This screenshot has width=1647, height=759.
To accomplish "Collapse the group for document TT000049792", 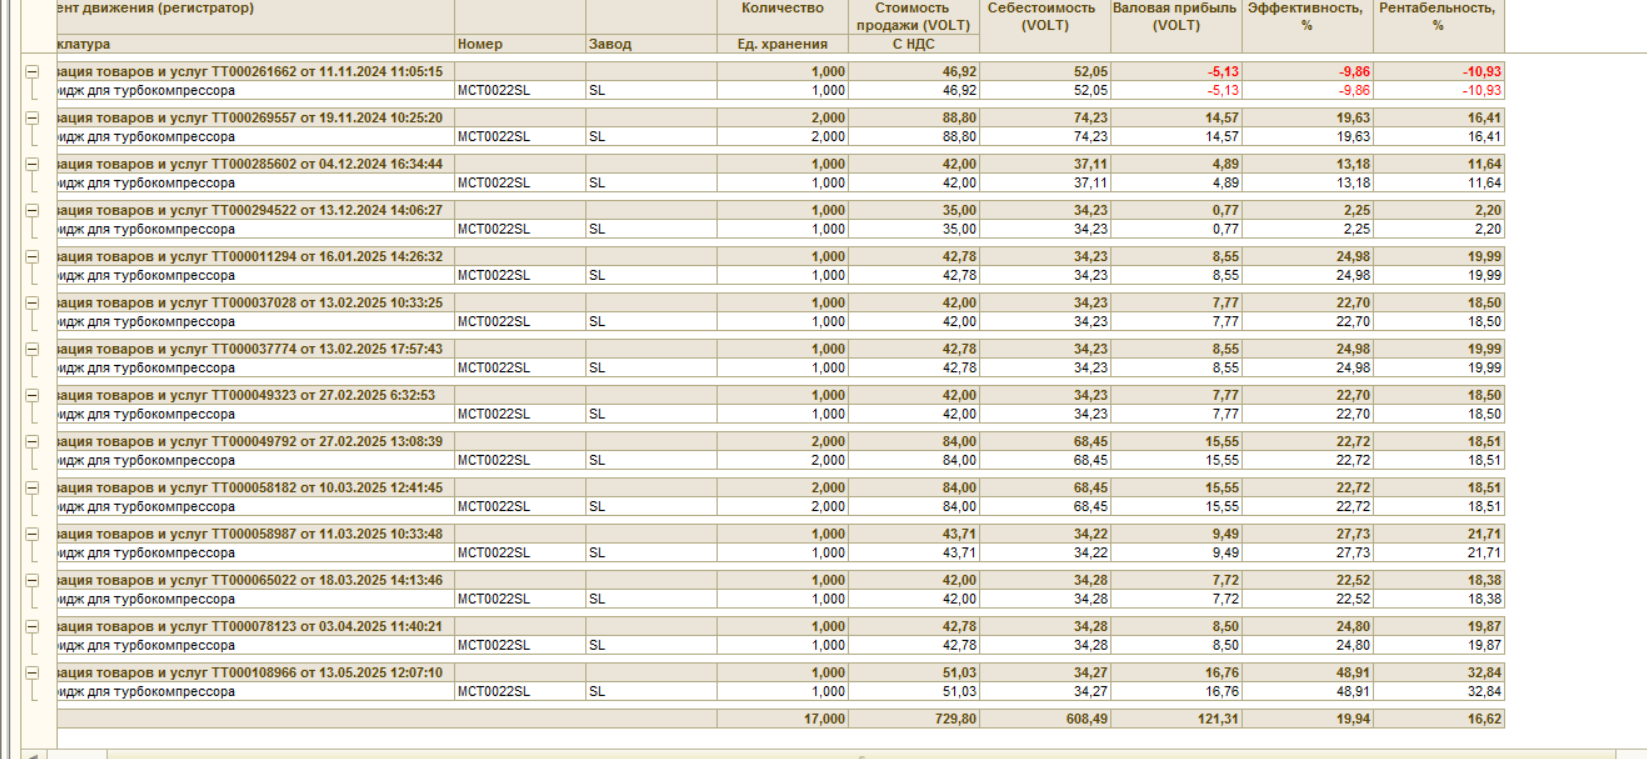I will (x=32, y=442).
